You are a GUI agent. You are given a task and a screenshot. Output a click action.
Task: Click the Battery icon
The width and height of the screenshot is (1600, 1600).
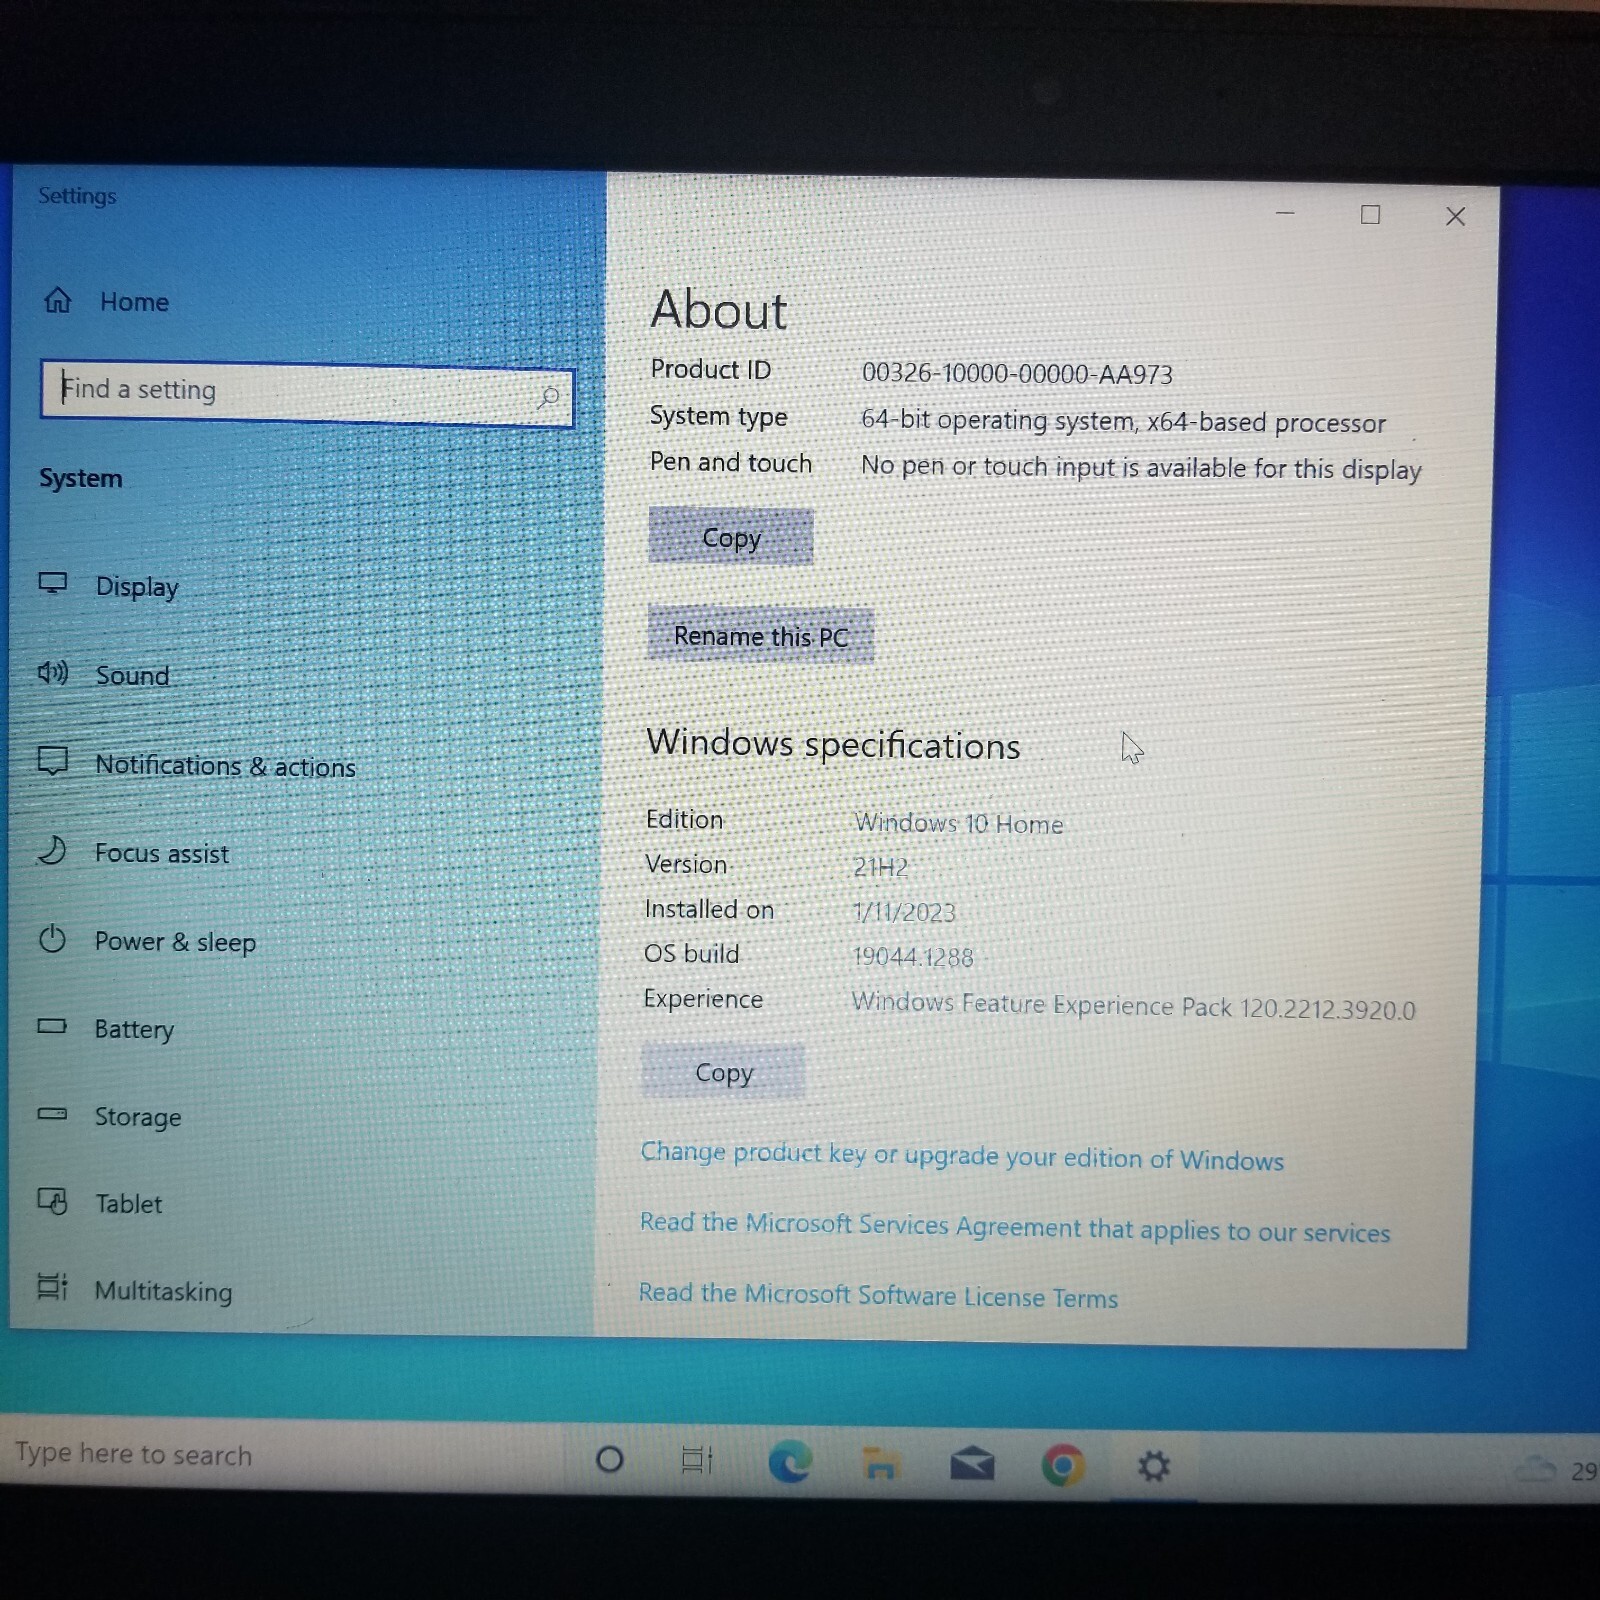[51, 1026]
